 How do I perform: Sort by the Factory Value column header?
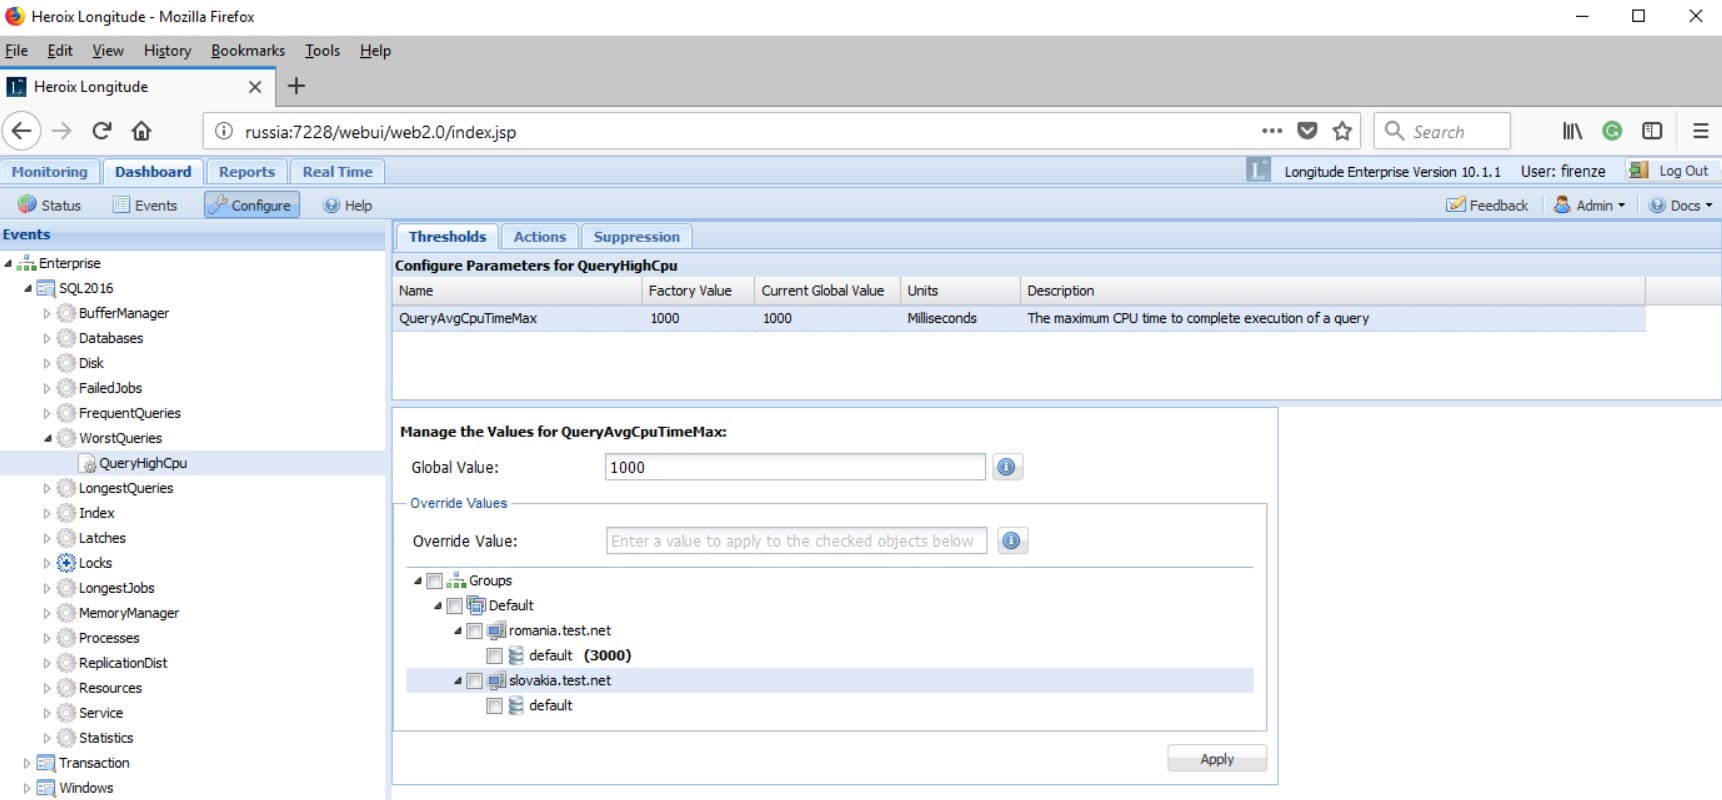(x=698, y=291)
